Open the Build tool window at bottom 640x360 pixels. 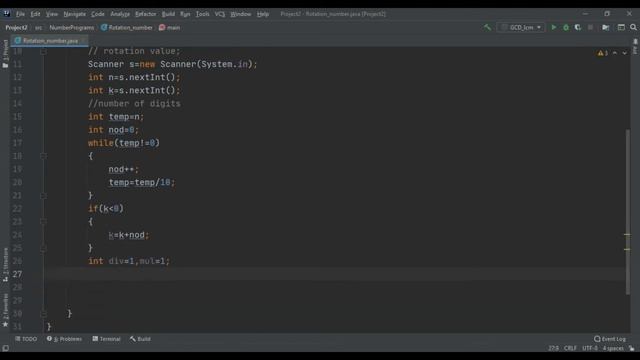140,339
